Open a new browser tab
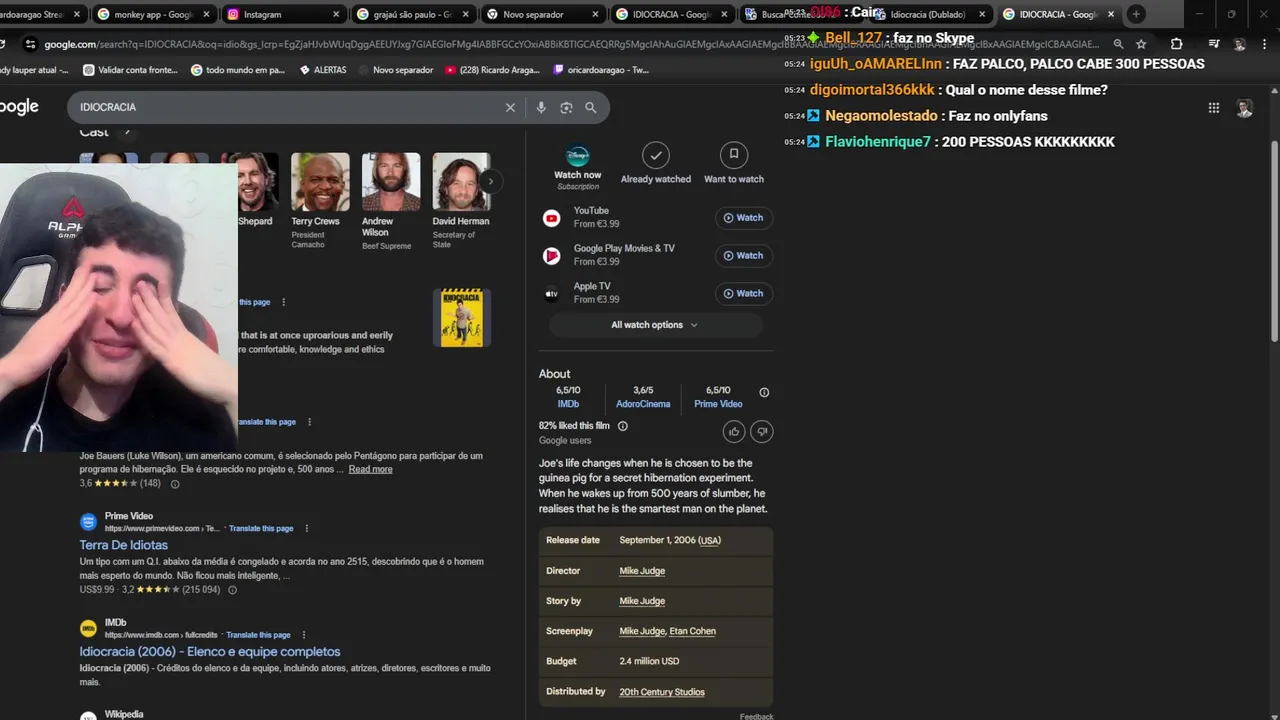 pyautogui.click(x=1136, y=15)
